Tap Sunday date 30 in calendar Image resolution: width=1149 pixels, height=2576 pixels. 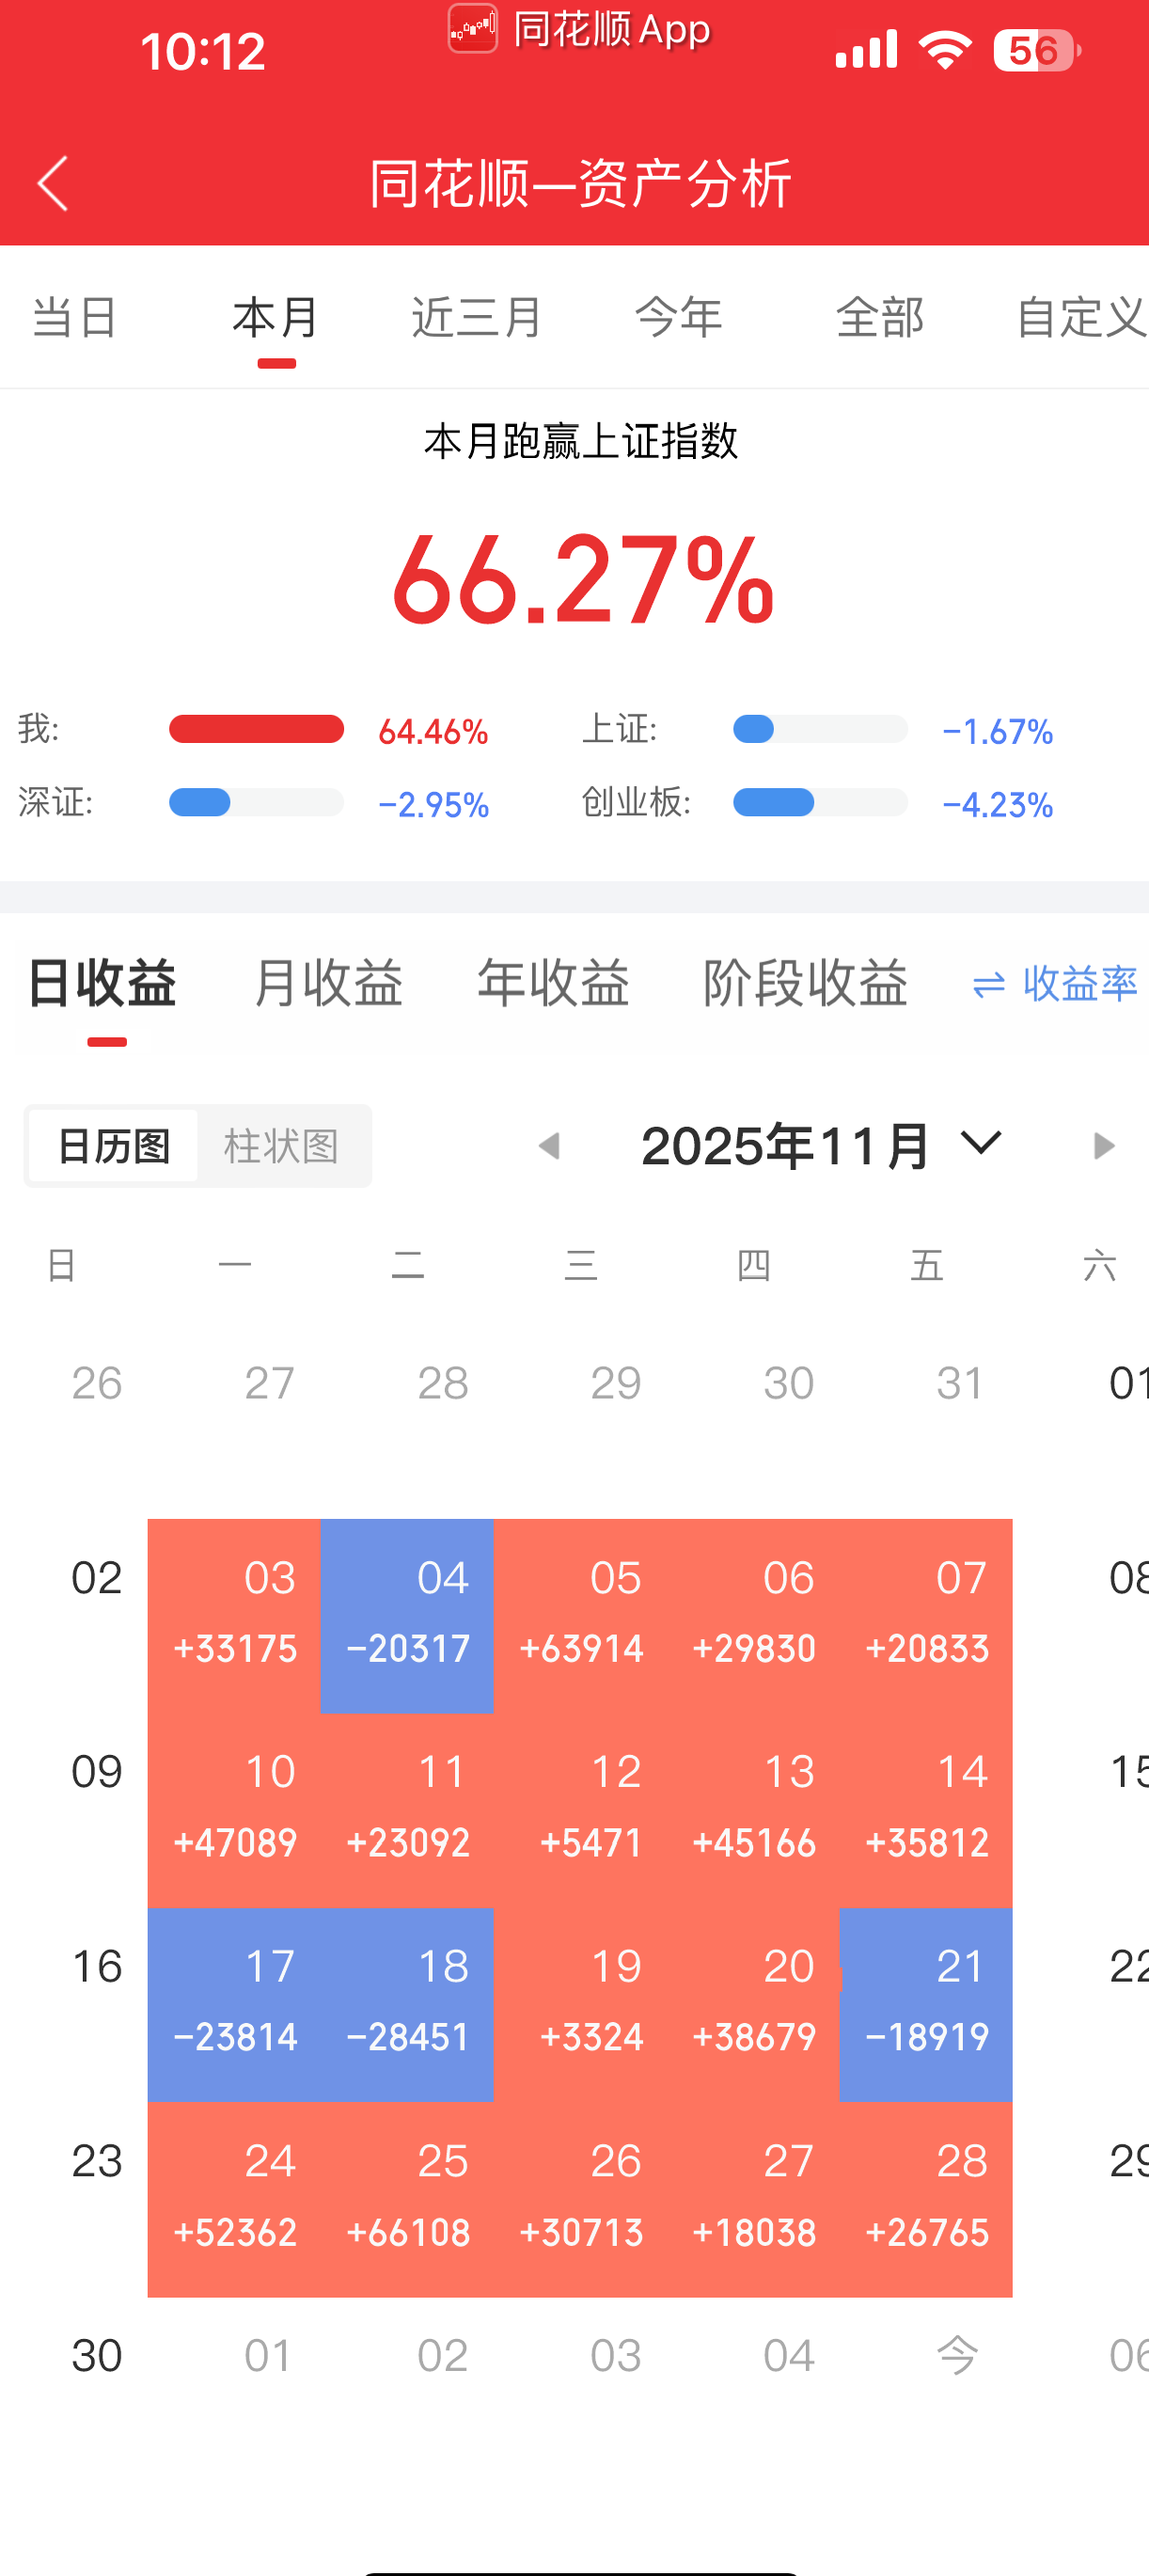coord(97,2356)
